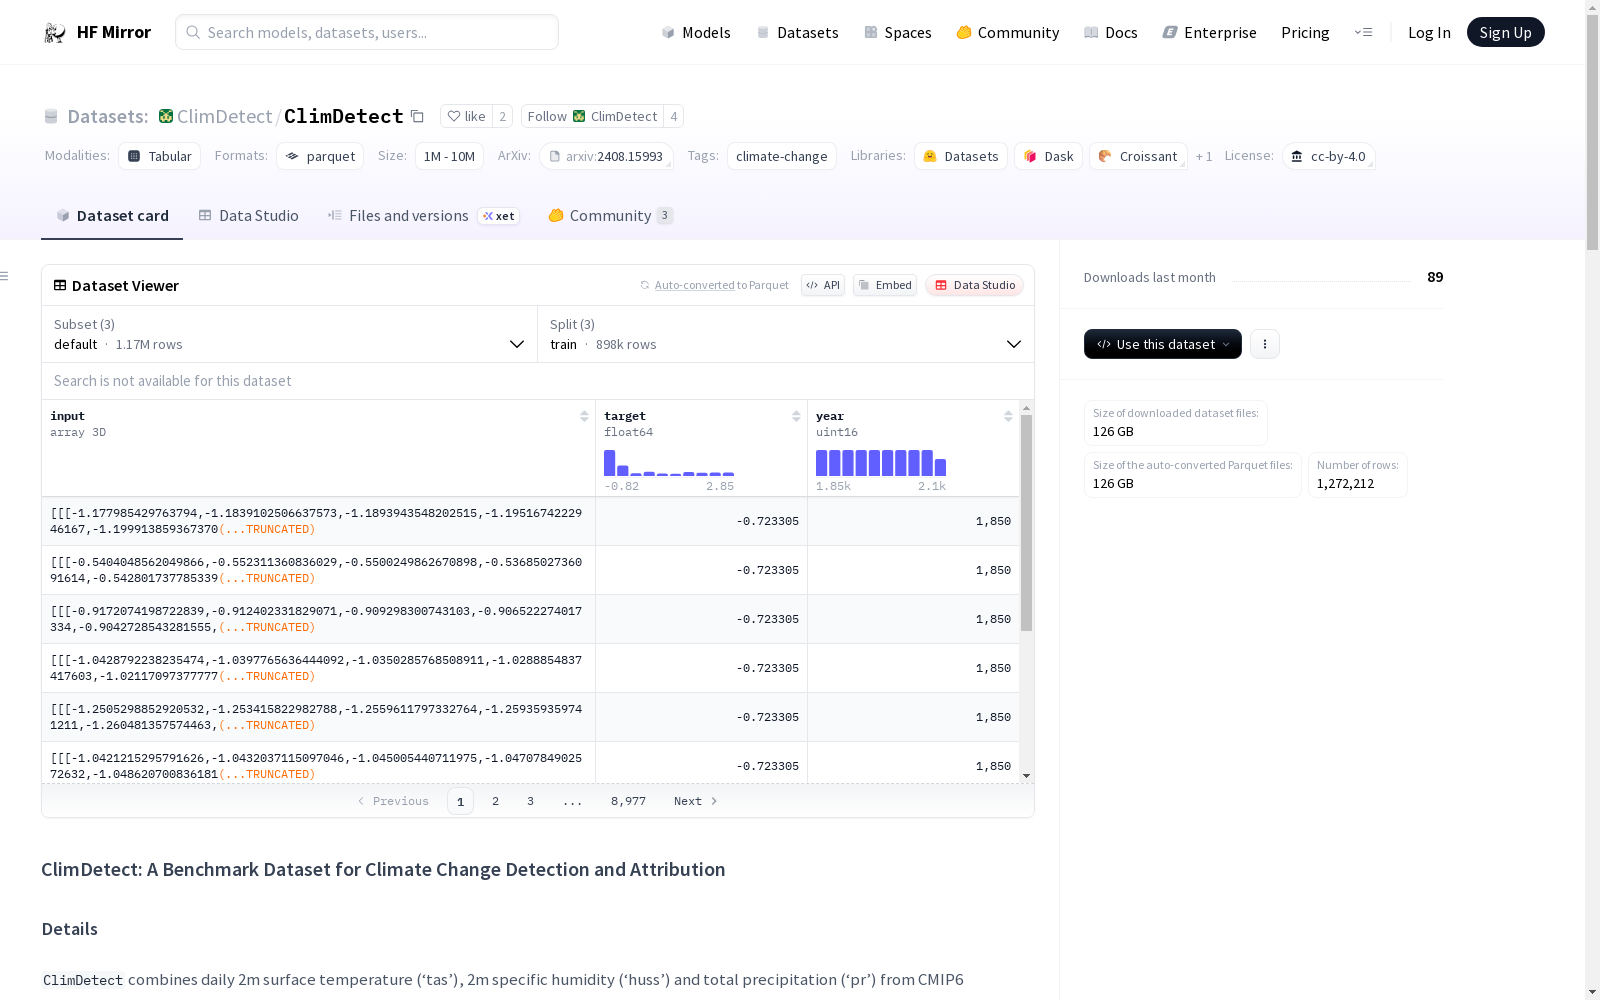Click the Tabular modality tag
The height and width of the screenshot is (1000, 1600).
pyautogui.click(x=160, y=156)
